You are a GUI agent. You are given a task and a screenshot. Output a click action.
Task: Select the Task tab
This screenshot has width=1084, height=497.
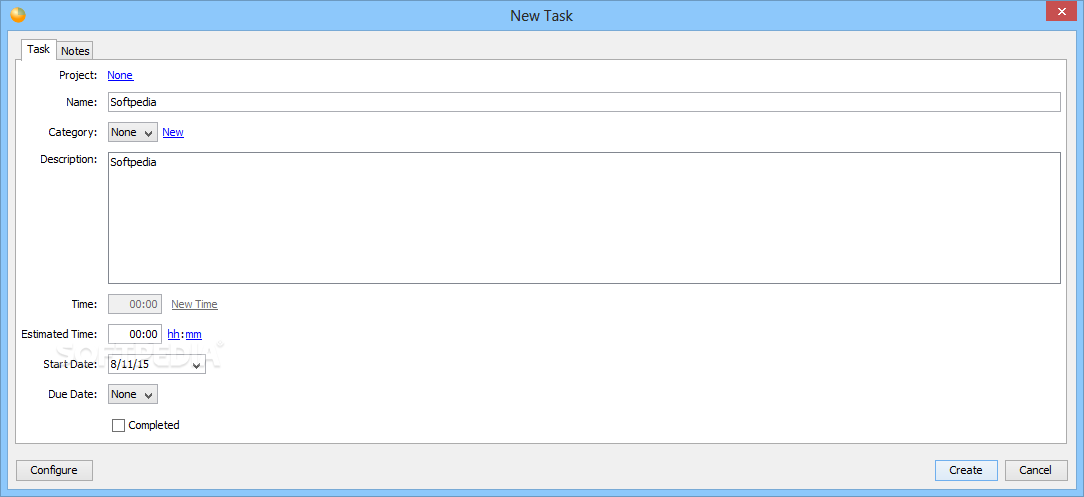coord(39,49)
